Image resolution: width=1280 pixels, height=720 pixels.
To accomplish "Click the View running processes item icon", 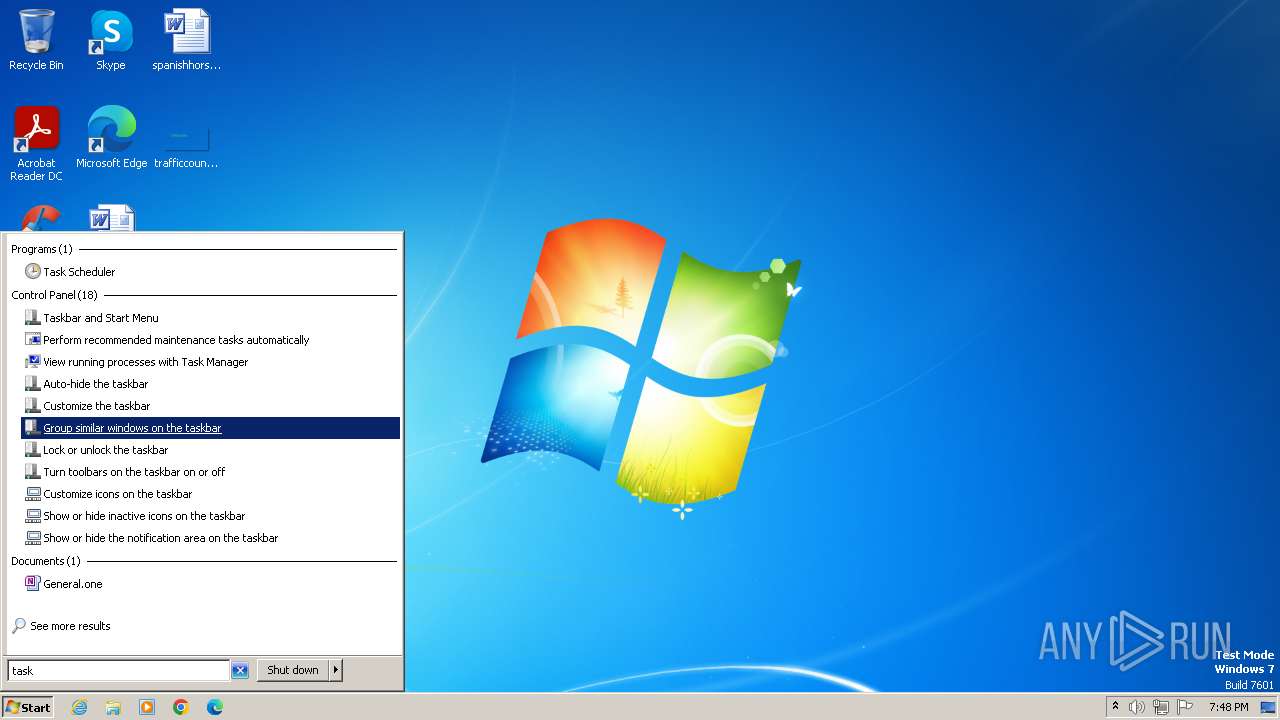I will (x=33, y=361).
